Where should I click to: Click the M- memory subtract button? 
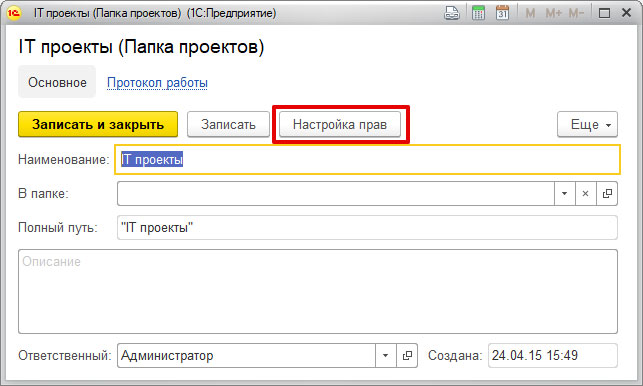[576, 14]
